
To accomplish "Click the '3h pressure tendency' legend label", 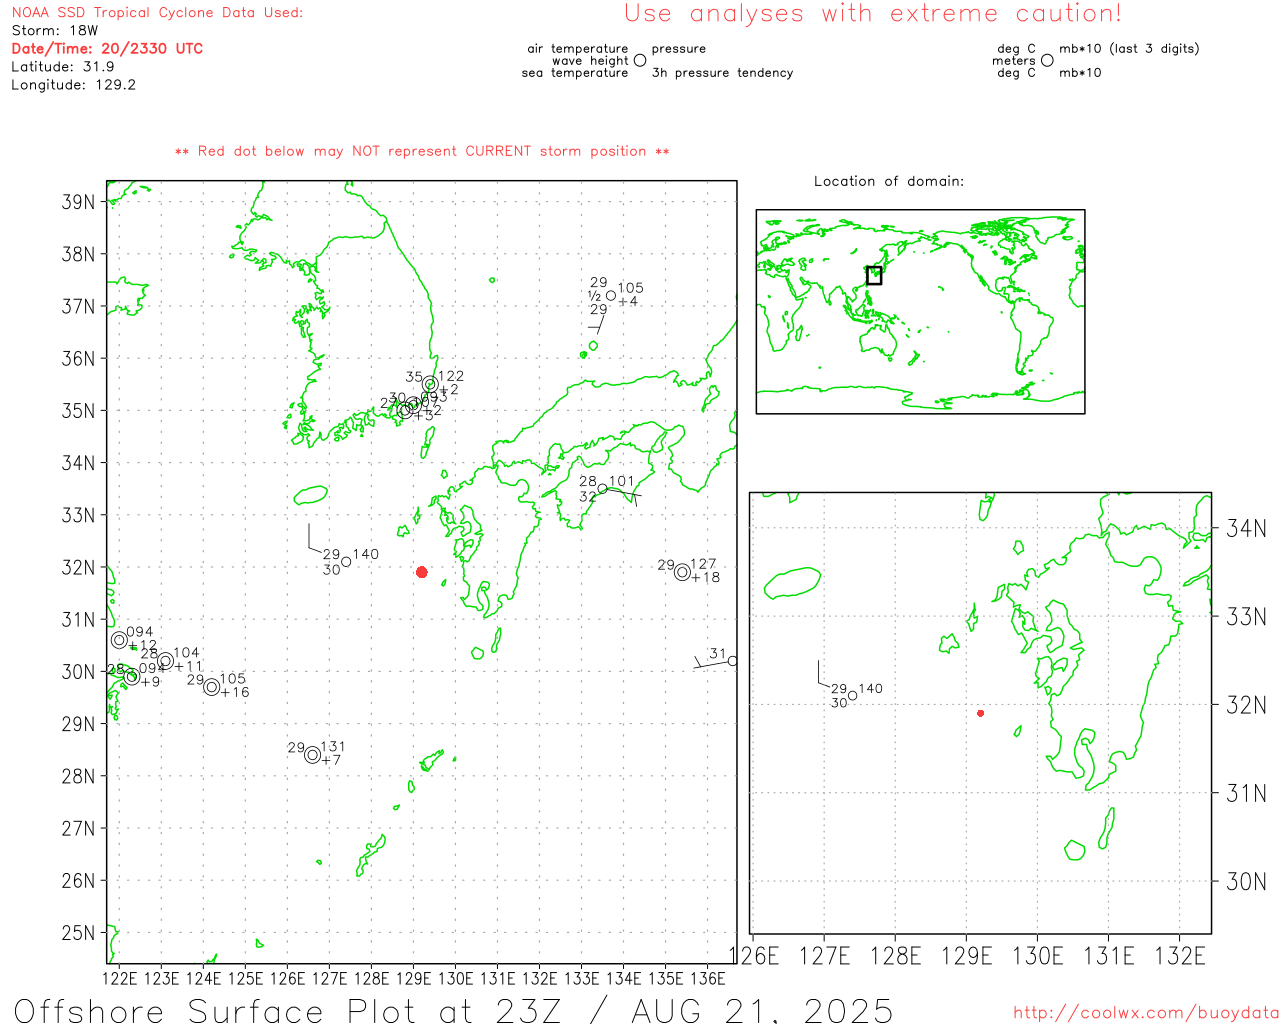I will 722,73.
